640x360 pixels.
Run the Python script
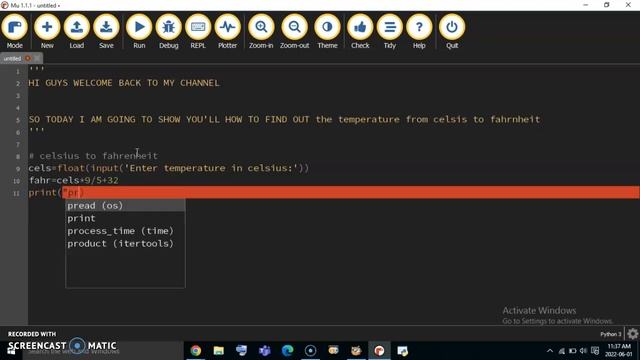139,31
